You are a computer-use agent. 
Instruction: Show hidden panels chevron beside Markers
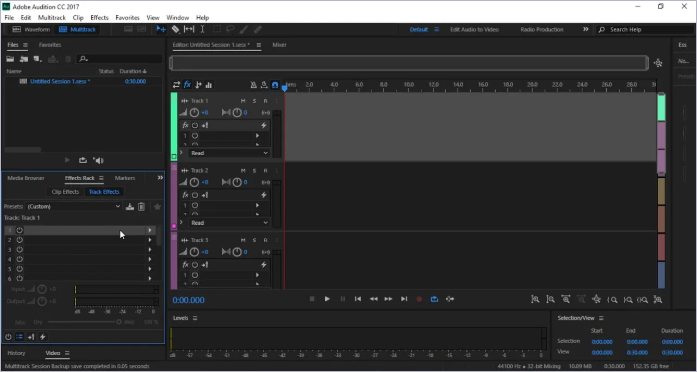point(160,178)
